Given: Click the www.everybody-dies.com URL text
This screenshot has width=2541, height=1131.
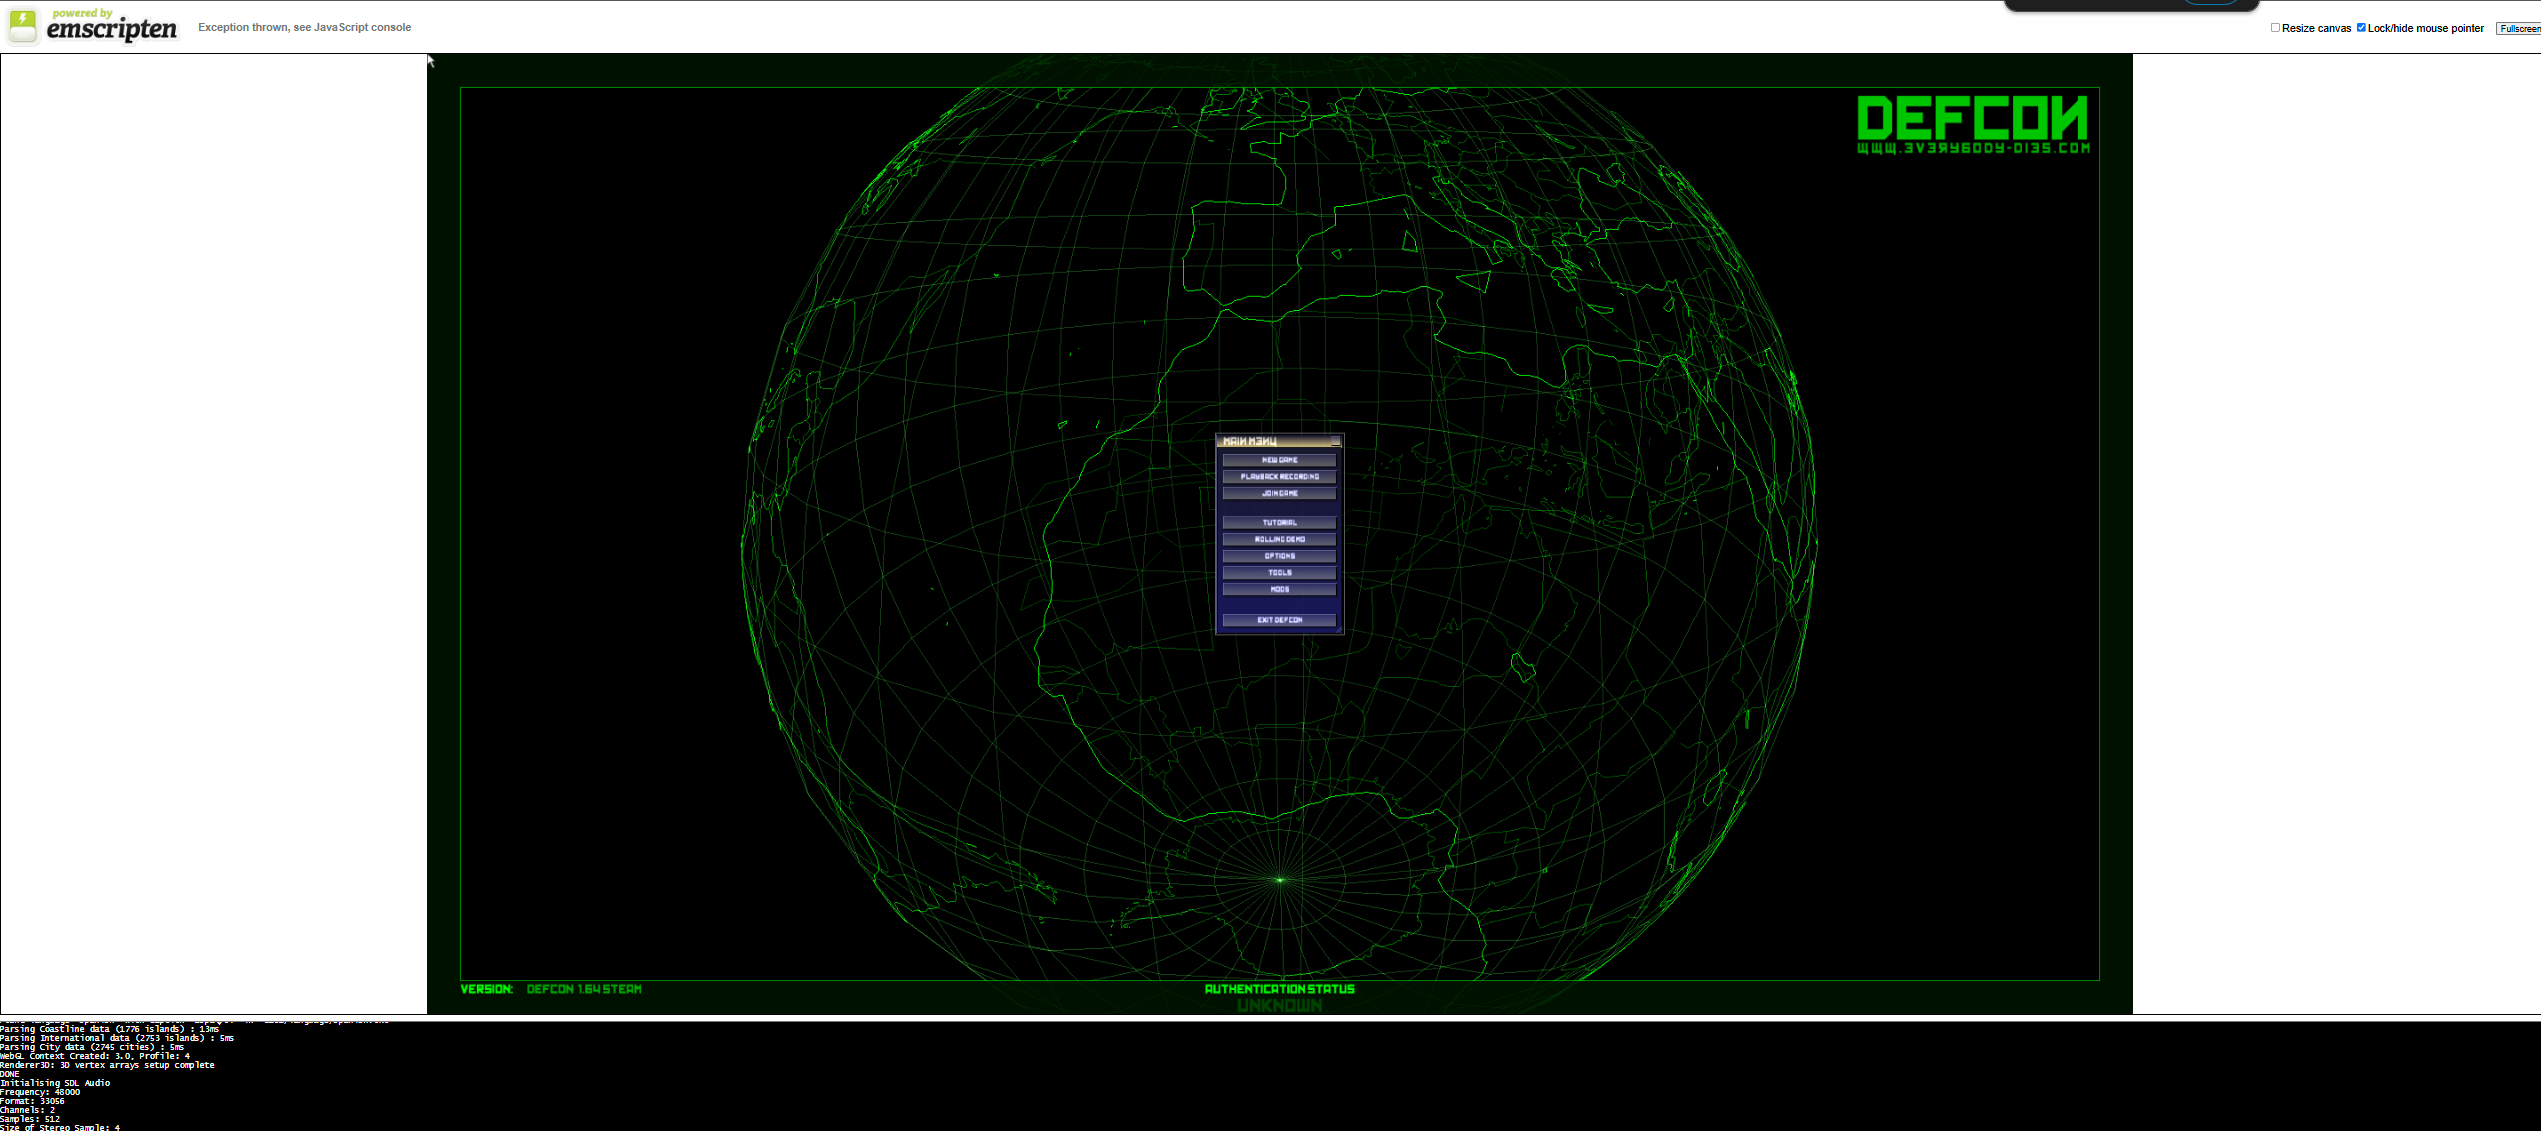Looking at the screenshot, I should (1973, 148).
